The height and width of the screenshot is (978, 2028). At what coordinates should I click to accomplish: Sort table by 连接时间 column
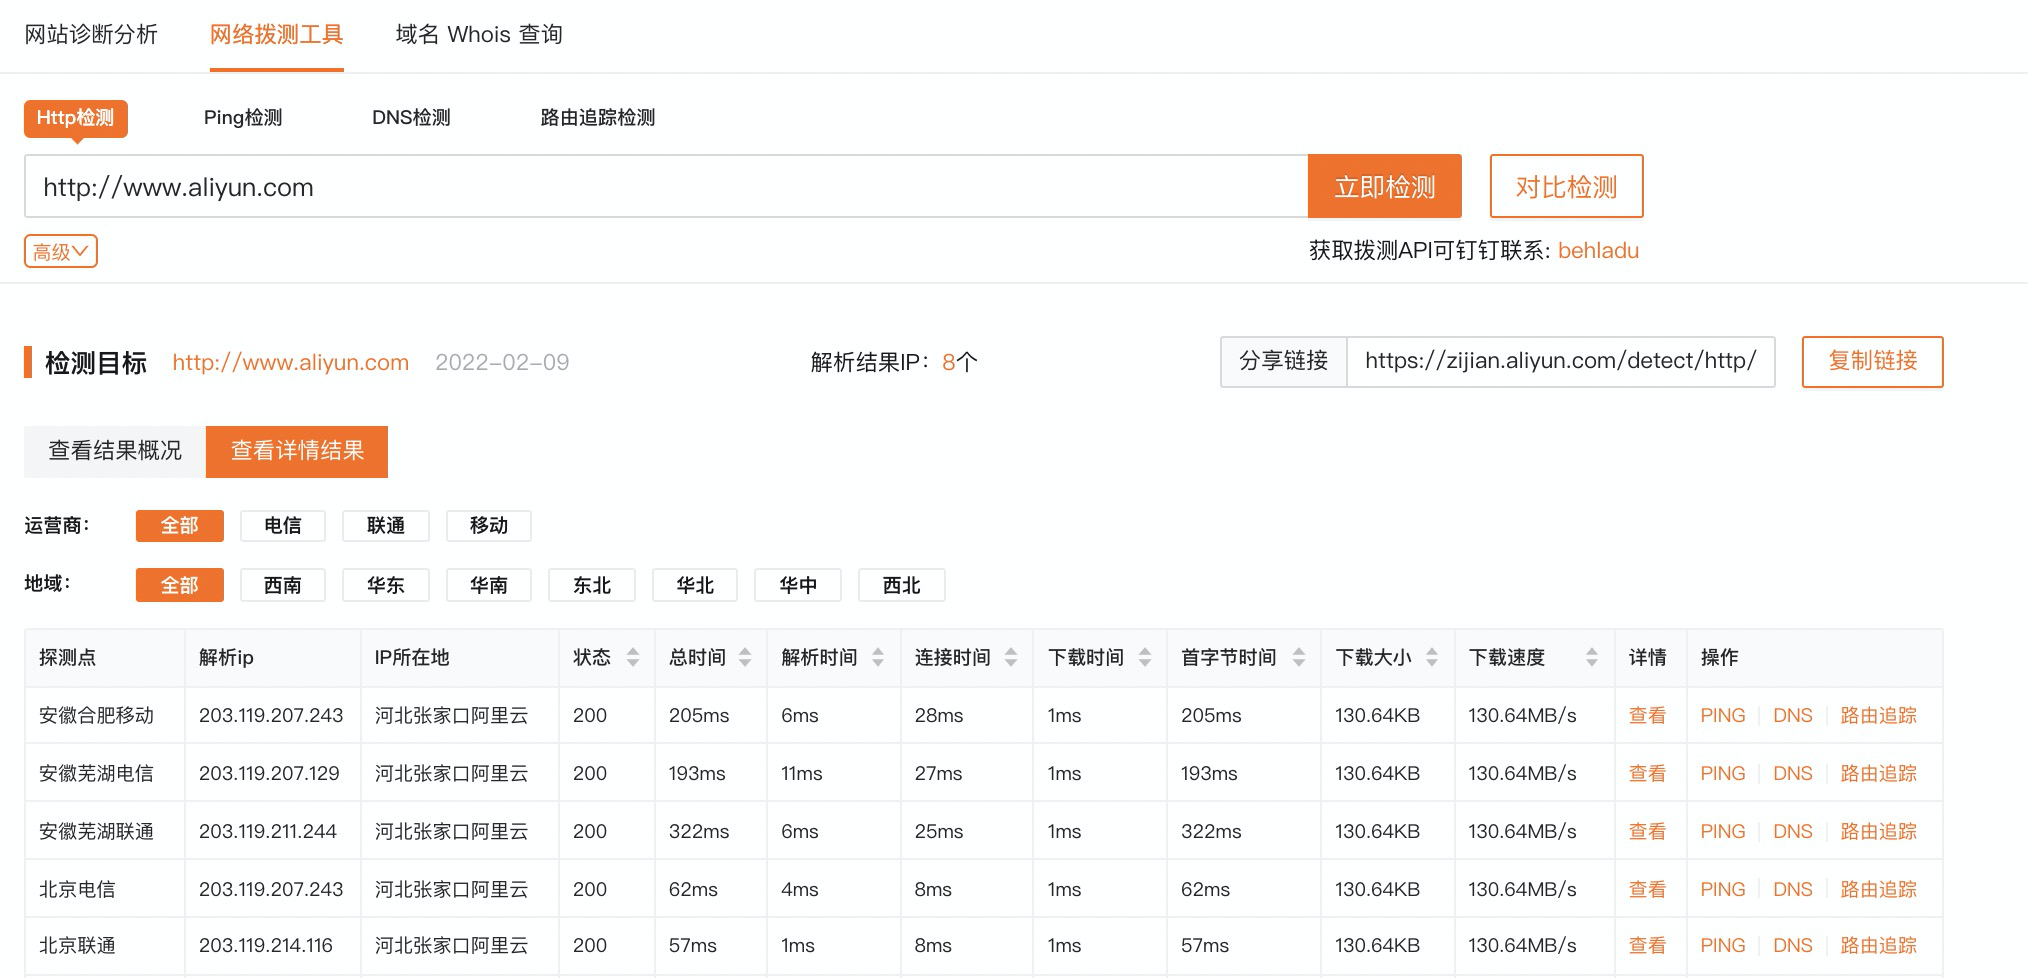coord(1010,657)
